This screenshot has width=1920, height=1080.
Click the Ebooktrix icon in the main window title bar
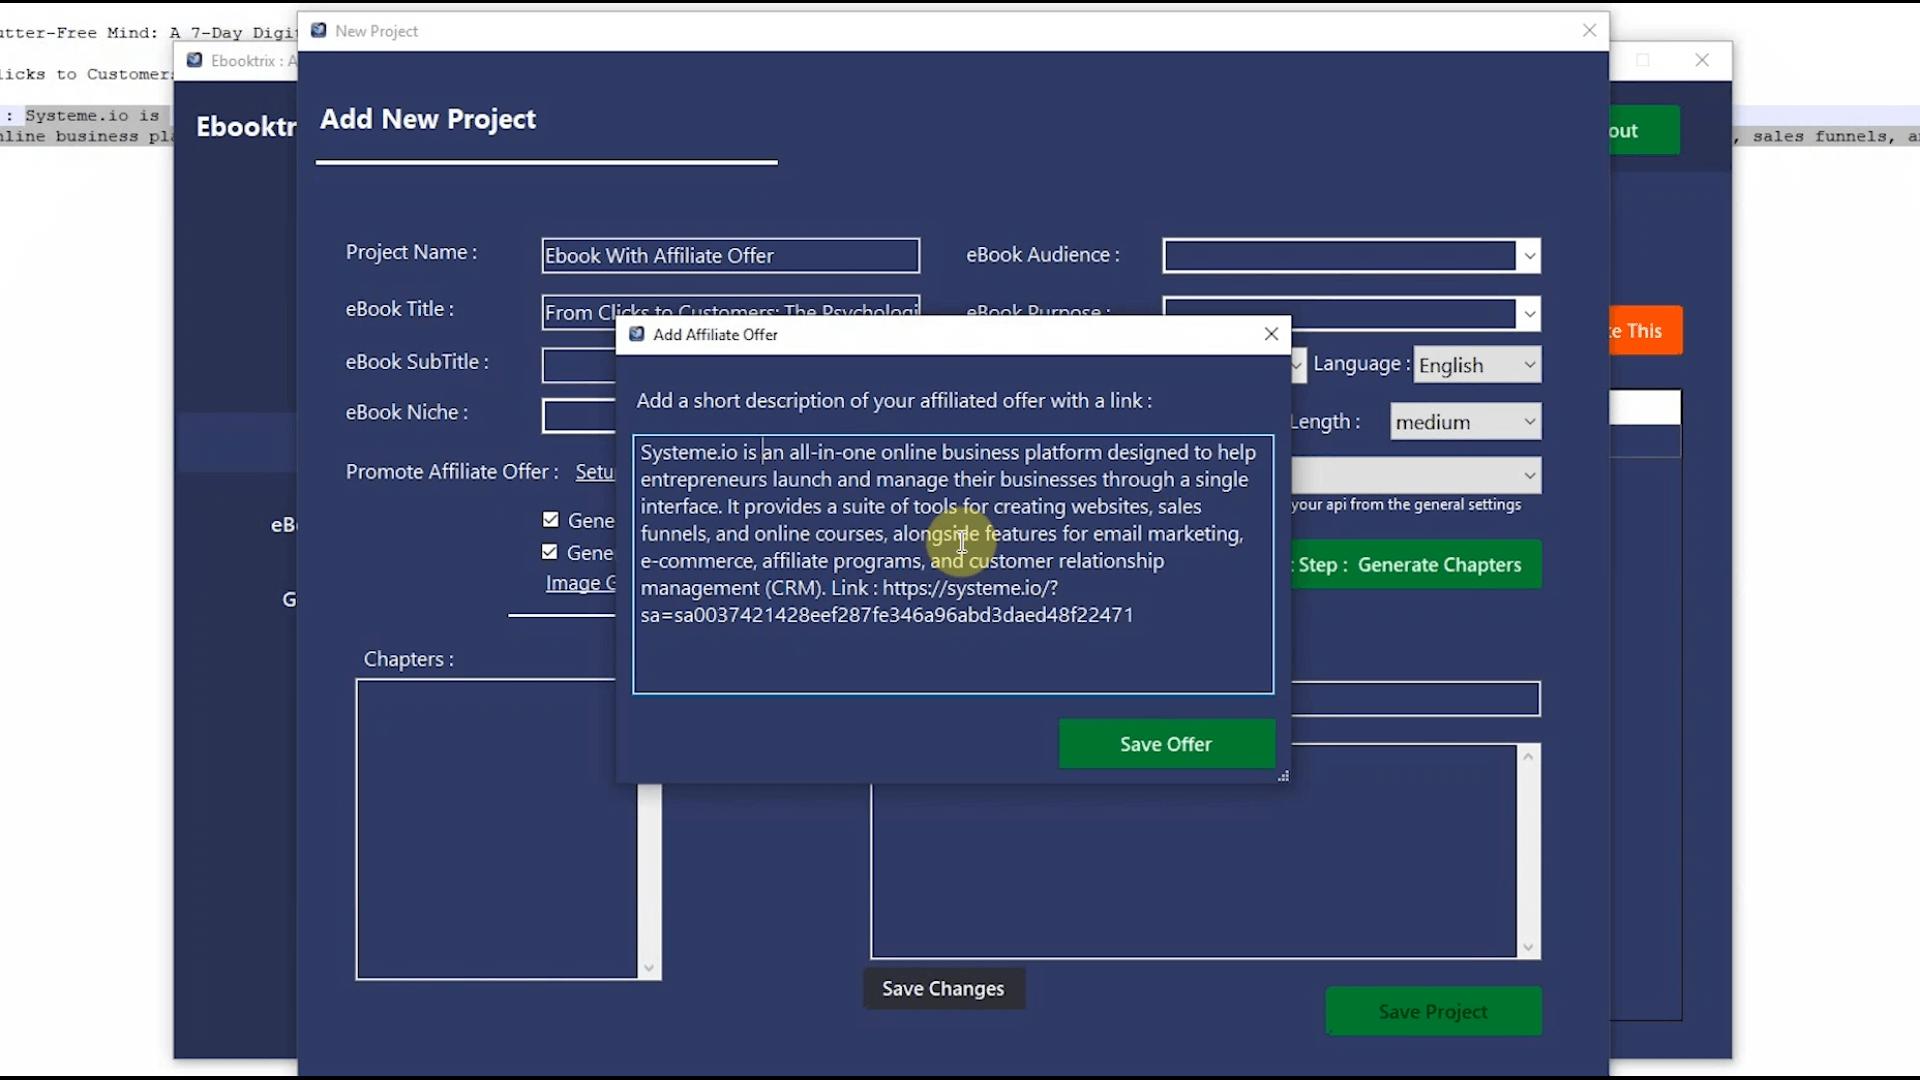193,60
